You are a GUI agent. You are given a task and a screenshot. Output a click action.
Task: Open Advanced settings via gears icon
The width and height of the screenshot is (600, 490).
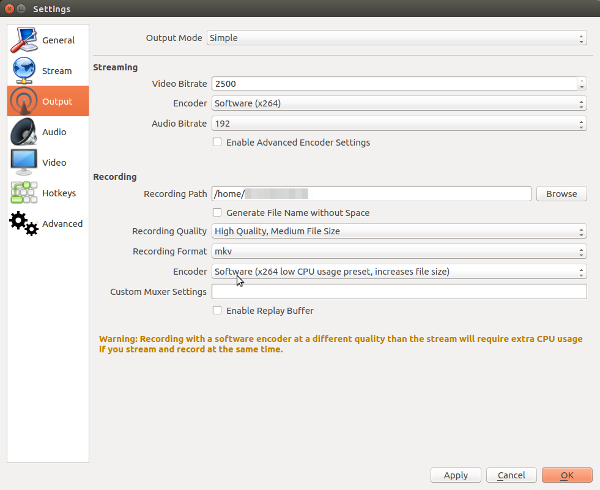click(x=25, y=223)
